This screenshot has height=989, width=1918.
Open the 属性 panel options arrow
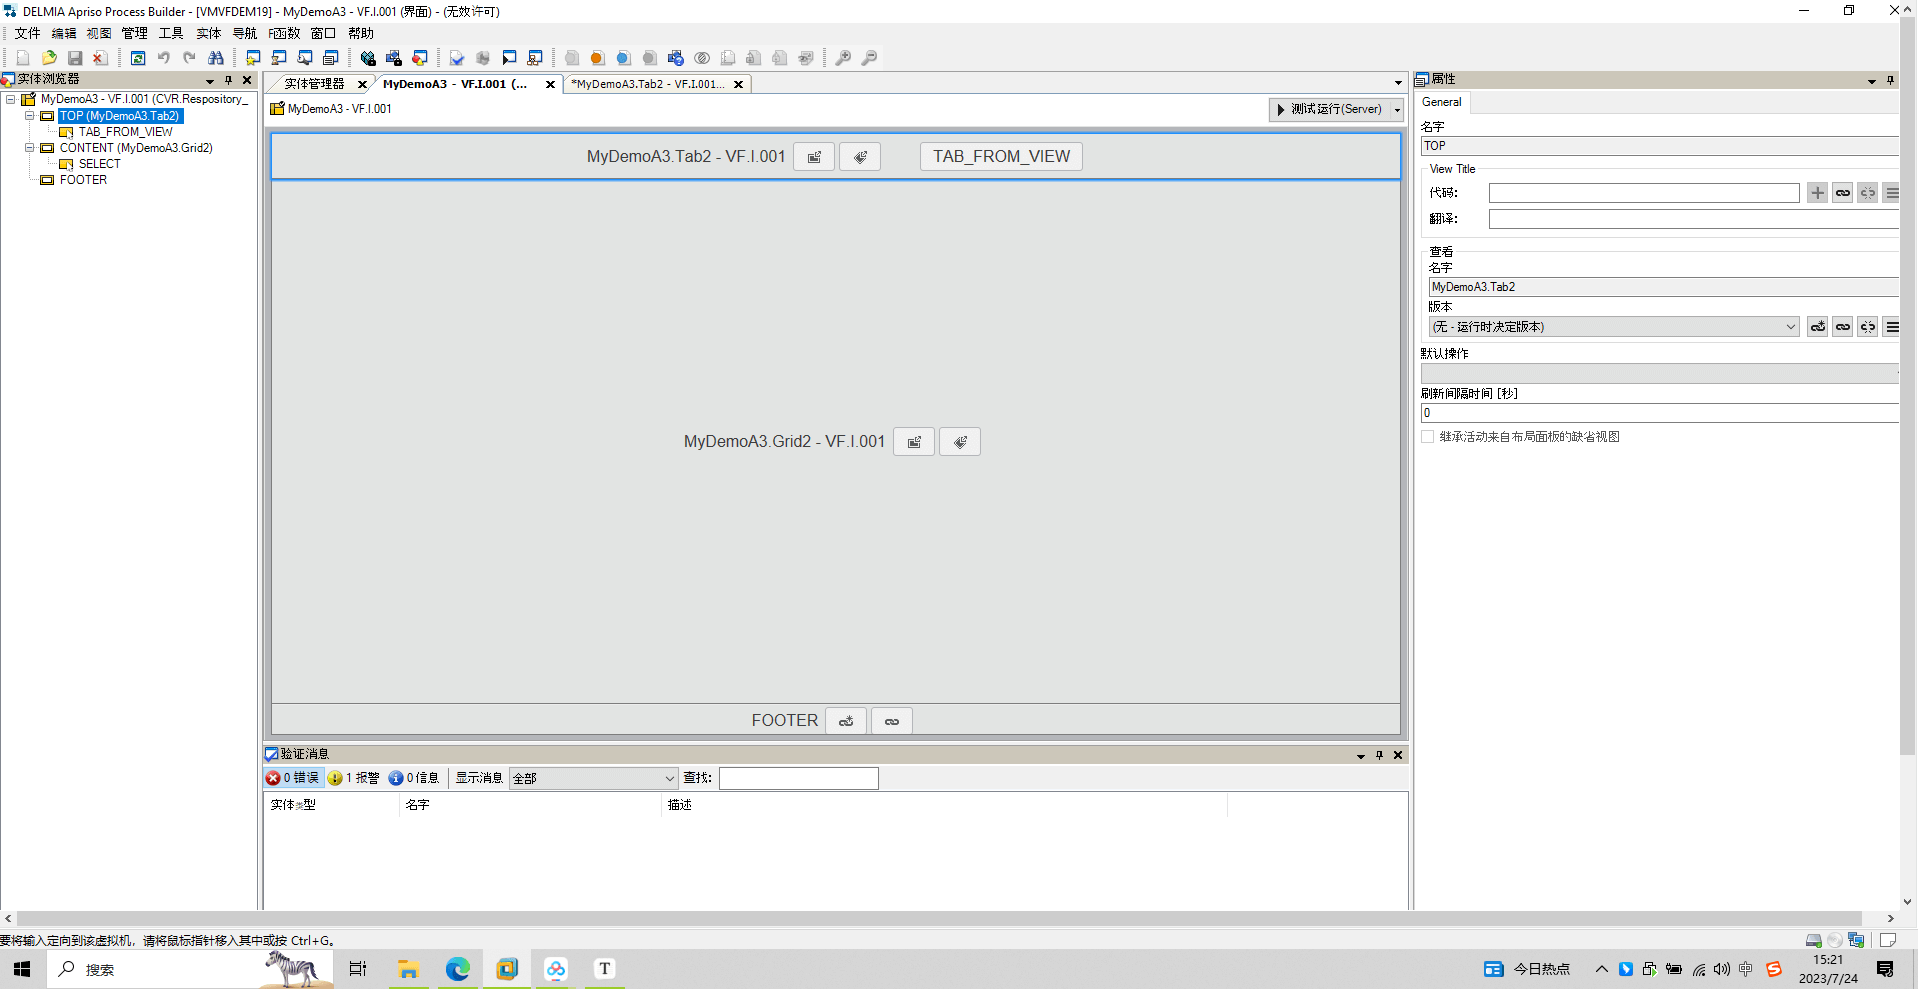point(1872,81)
